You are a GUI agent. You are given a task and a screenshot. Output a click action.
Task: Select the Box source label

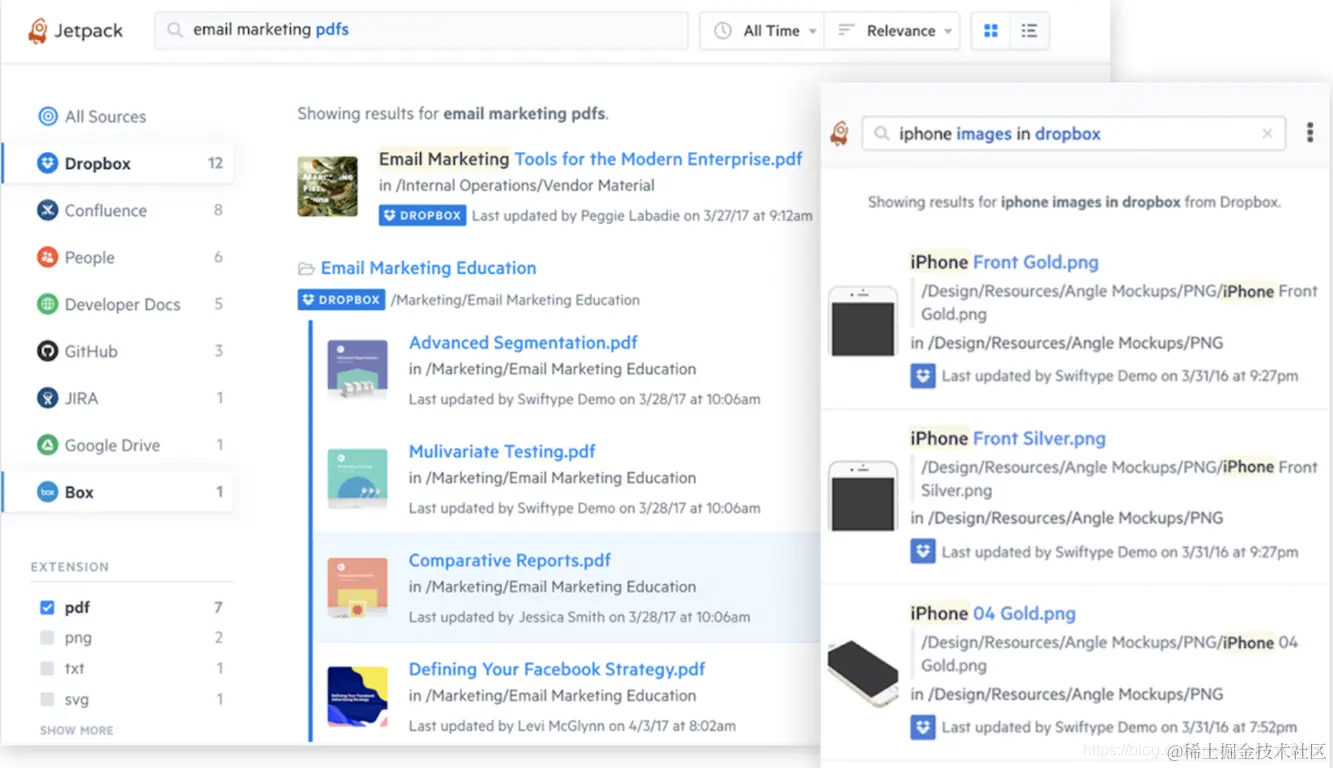(x=79, y=492)
